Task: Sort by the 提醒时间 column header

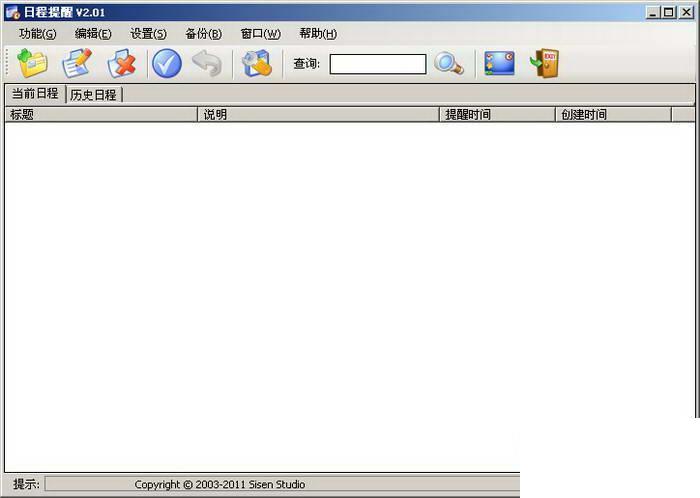Action: tap(497, 115)
